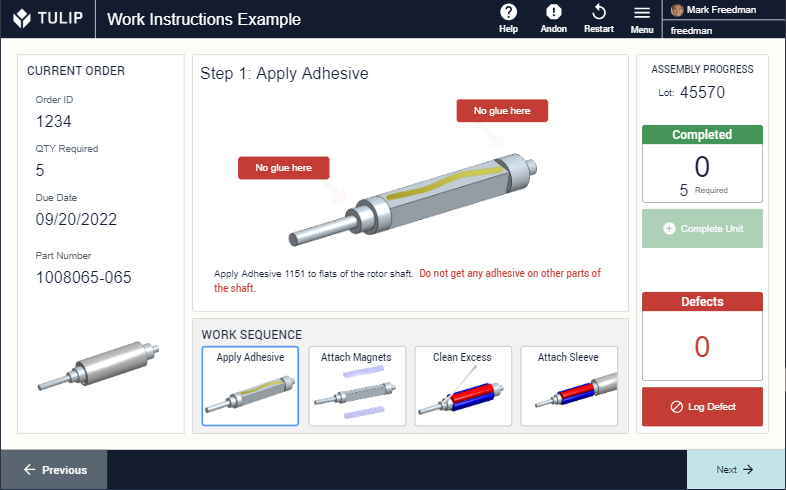The width and height of the screenshot is (786, 490).
Task: Go back with the Previous button
Action: pyautogui.click(x=54, y=469)
